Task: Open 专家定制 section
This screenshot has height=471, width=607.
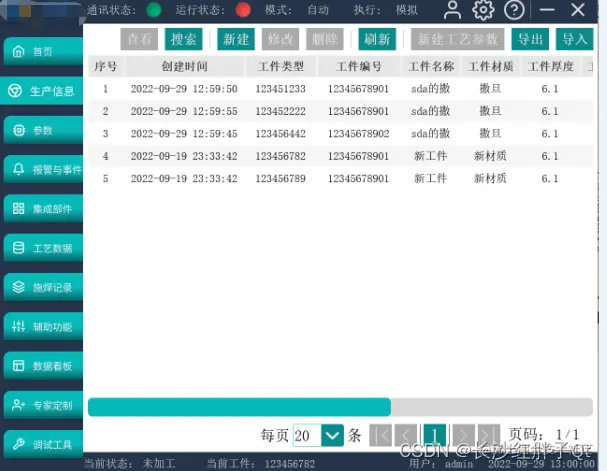Action: click(43, 405)
